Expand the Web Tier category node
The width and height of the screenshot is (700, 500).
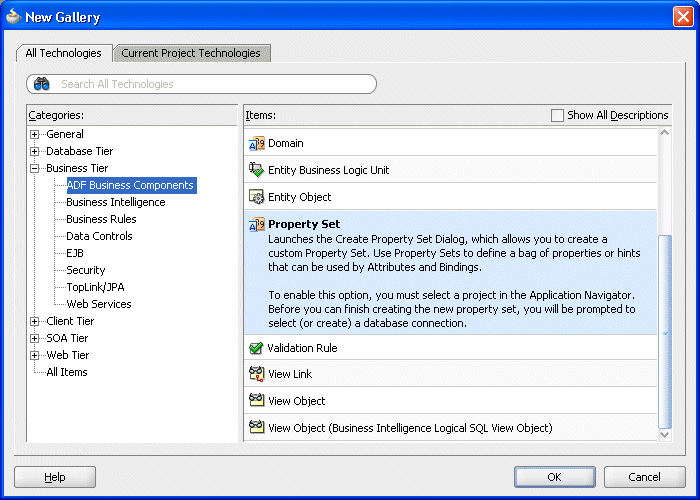click(x=35, y=355)
